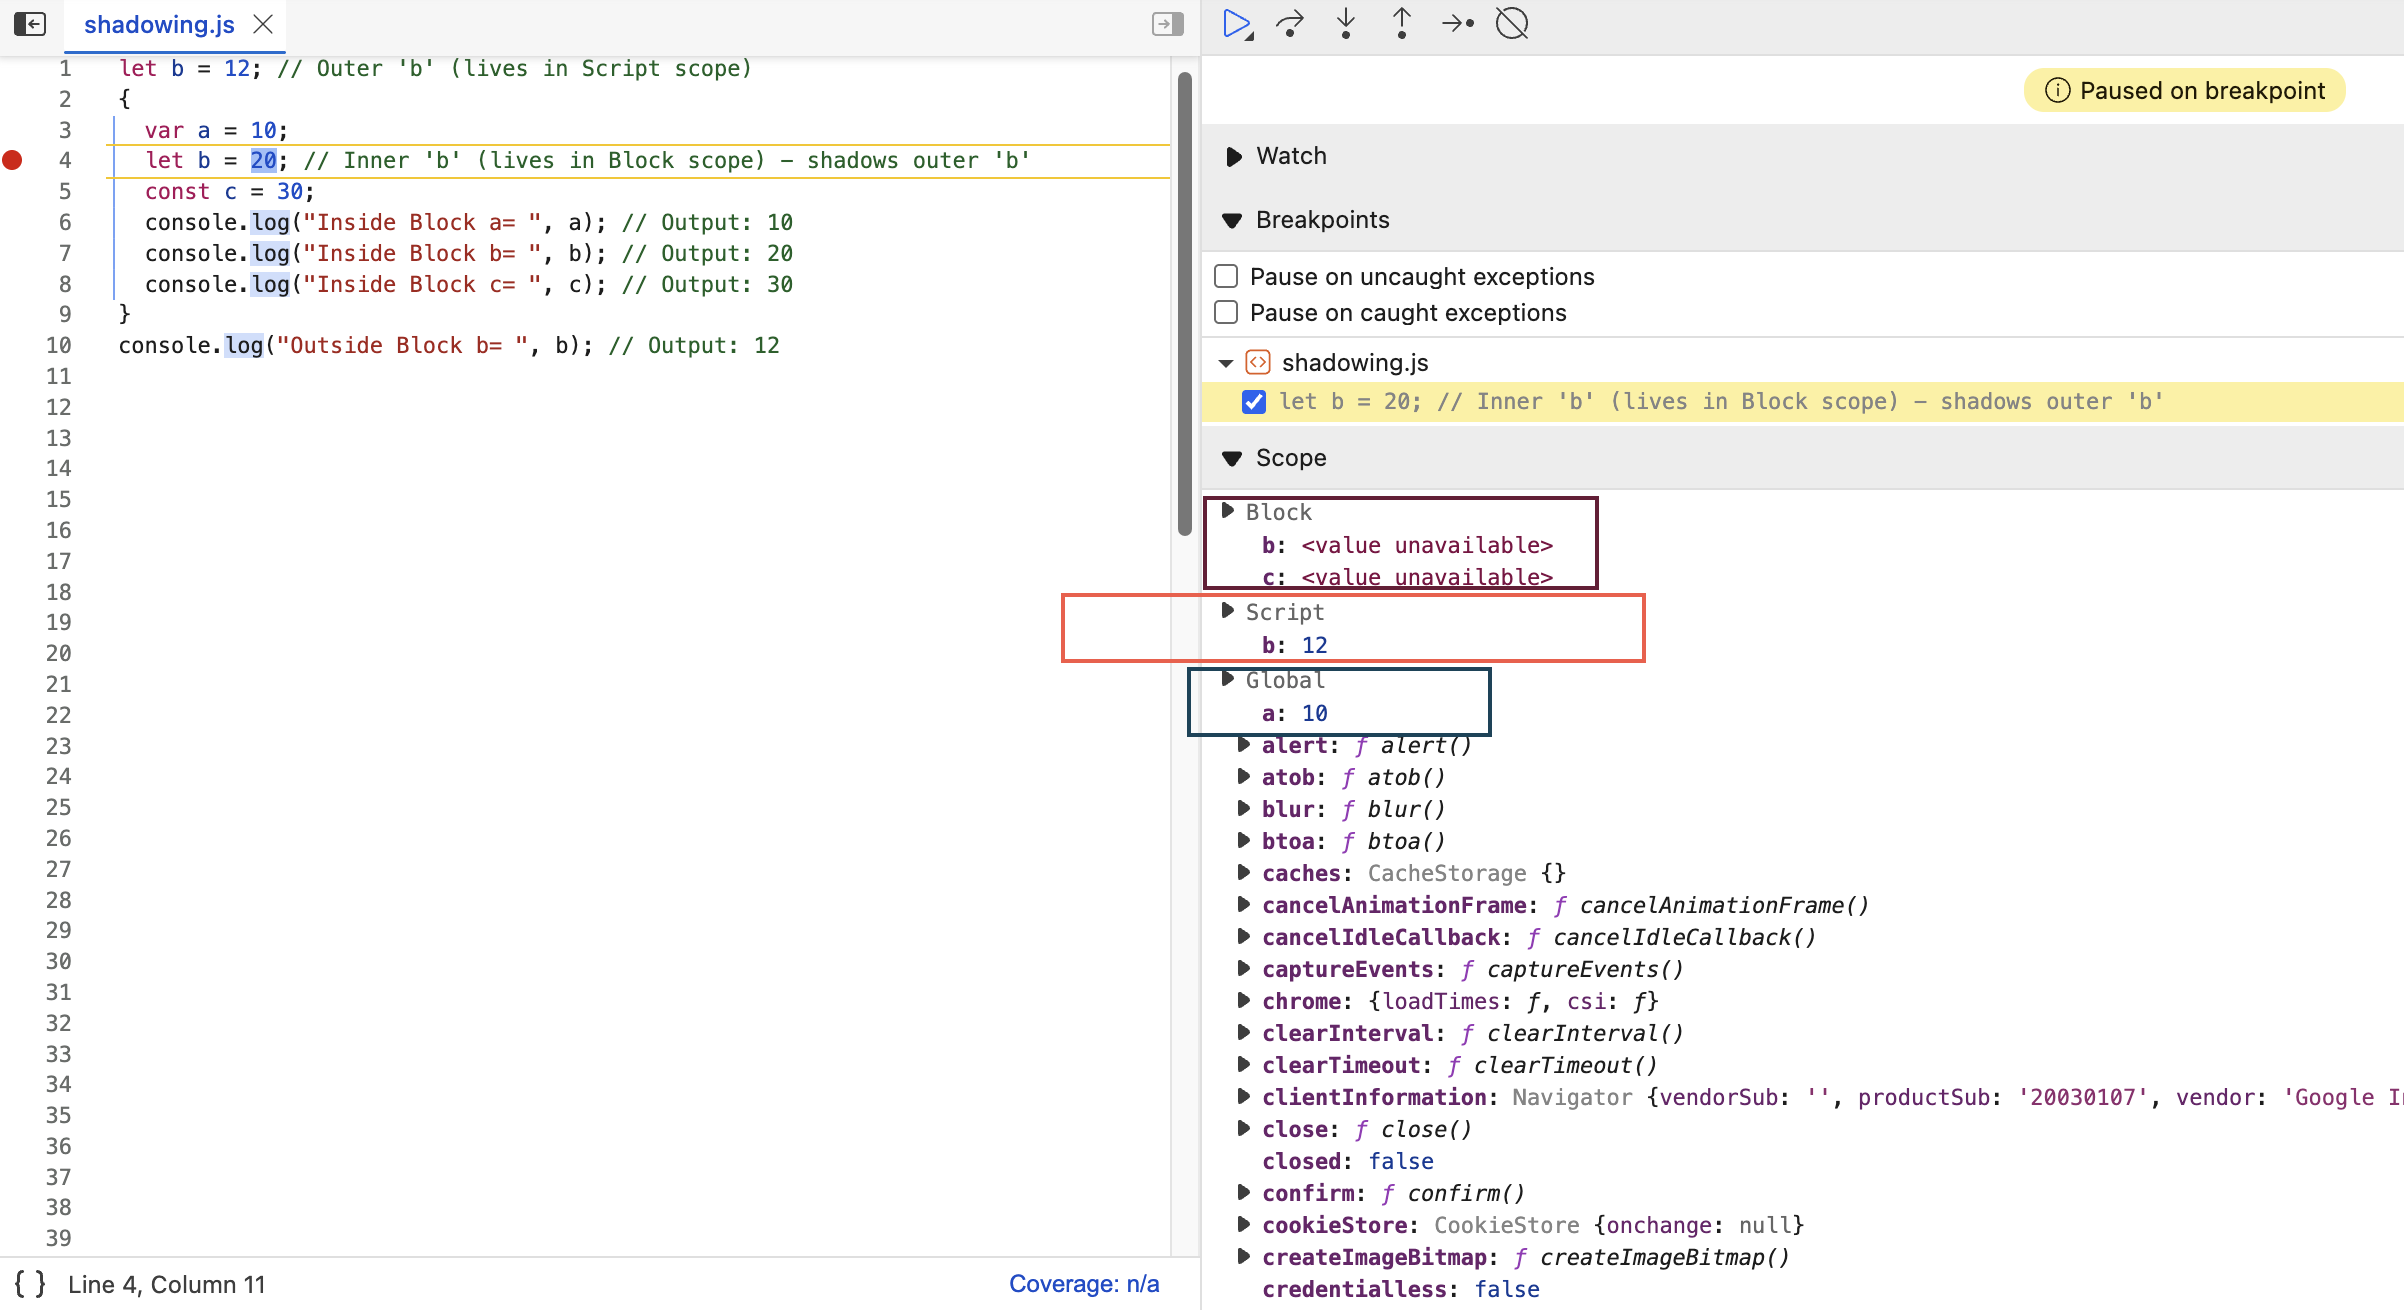Expand the createImageBitmap entry
Viewport: 2404px width, 1310px height.
[x=1244, y=1256]
